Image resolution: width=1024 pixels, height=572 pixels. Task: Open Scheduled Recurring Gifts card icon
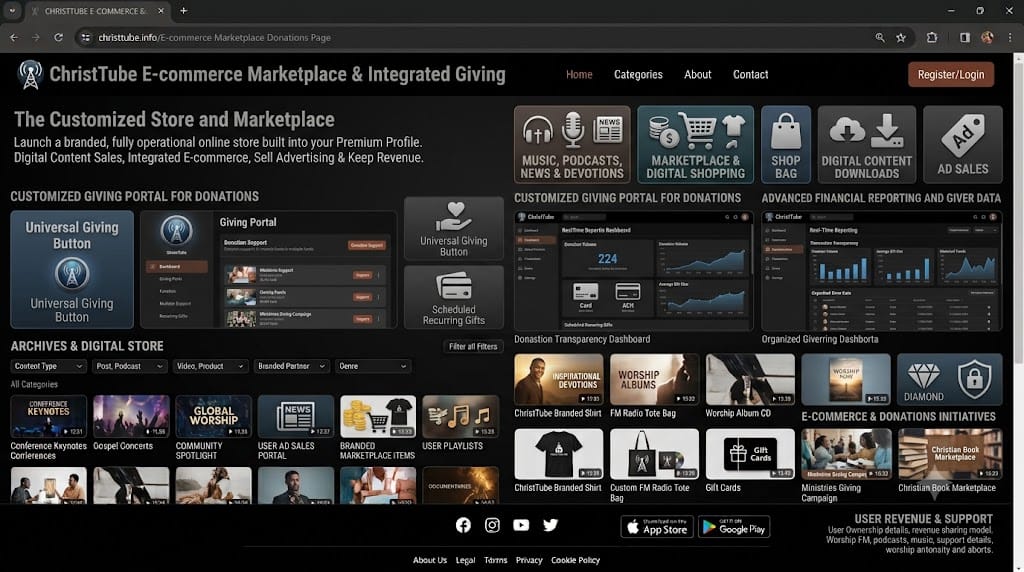point(454,287)
